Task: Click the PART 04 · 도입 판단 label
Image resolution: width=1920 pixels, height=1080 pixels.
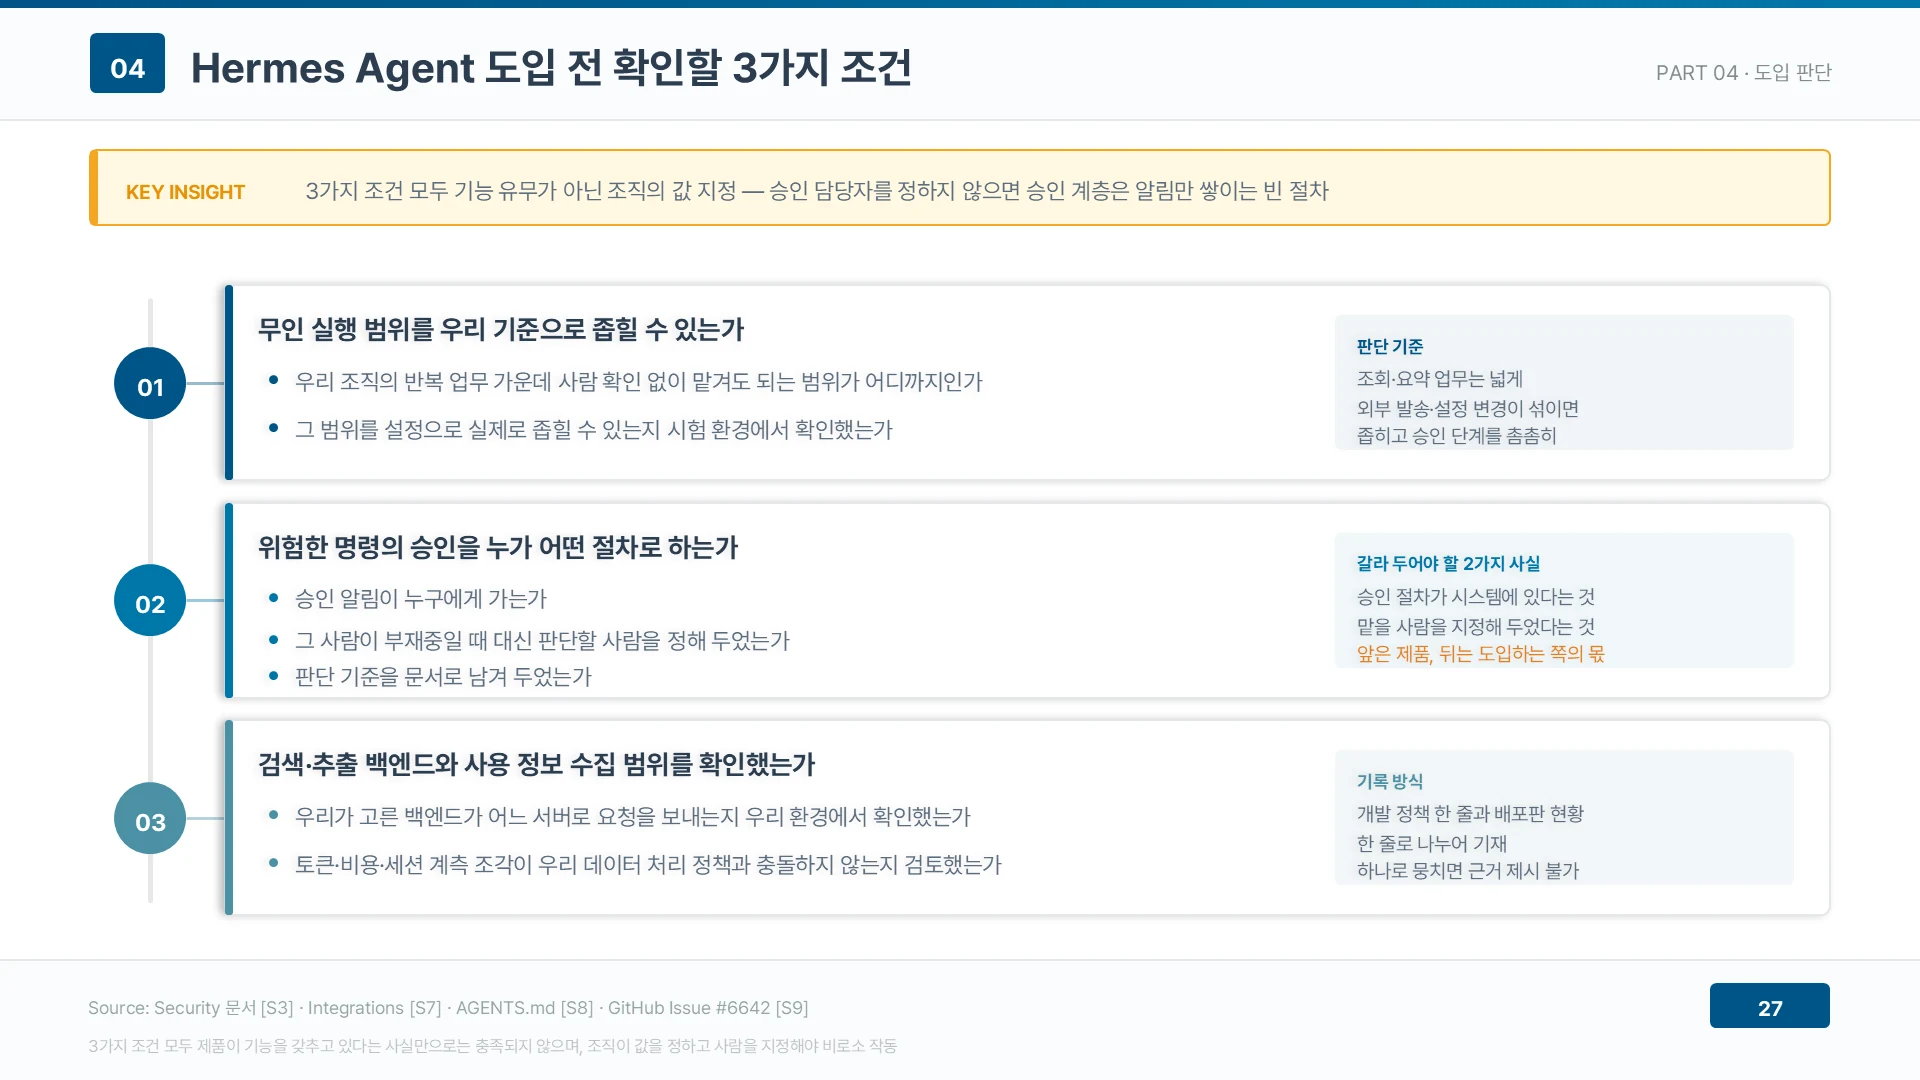Action: click(1743, 72)
